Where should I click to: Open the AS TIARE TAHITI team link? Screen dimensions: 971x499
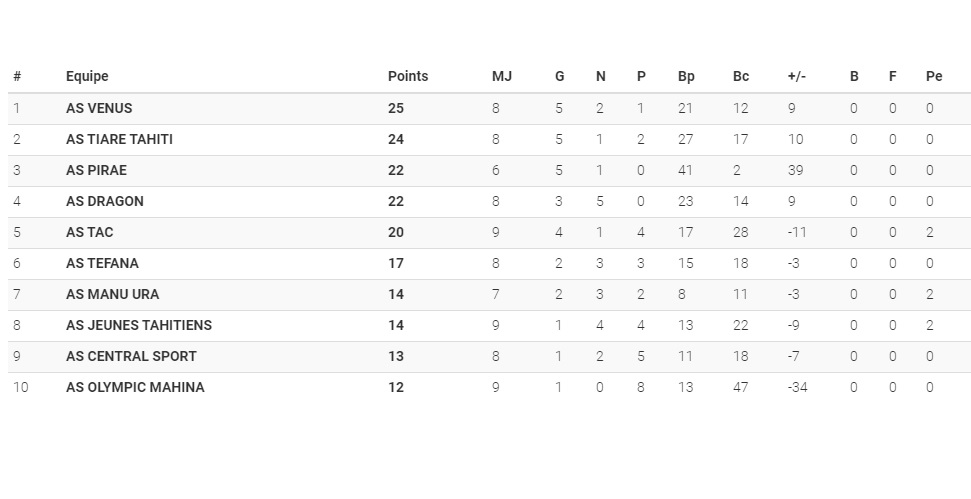(119, 139)
